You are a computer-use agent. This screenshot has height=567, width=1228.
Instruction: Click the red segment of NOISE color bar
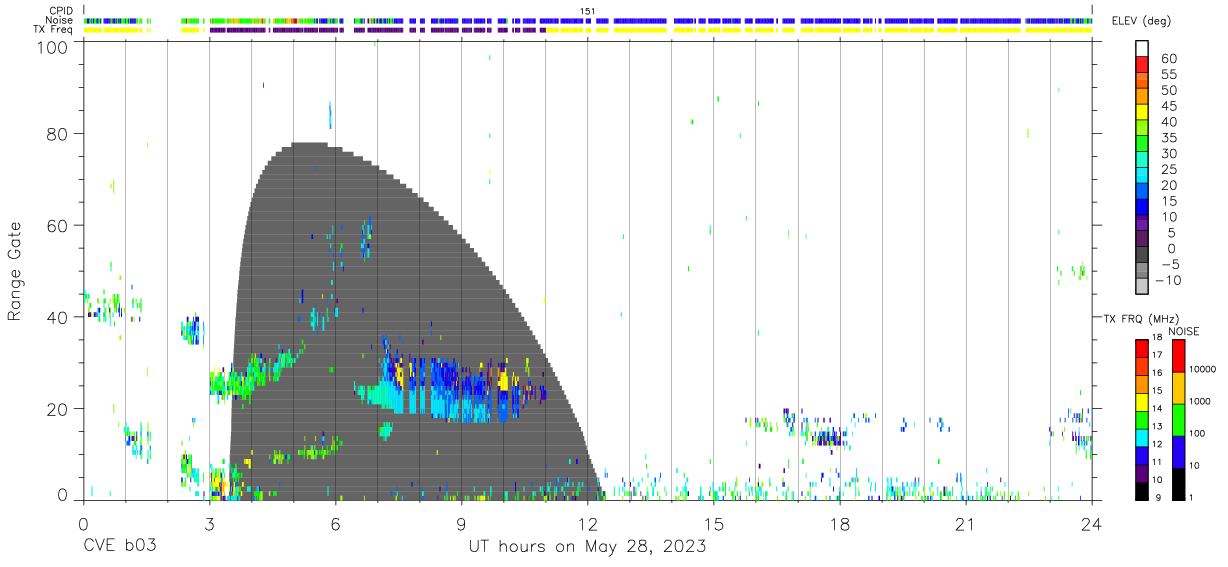(1178, 356)
